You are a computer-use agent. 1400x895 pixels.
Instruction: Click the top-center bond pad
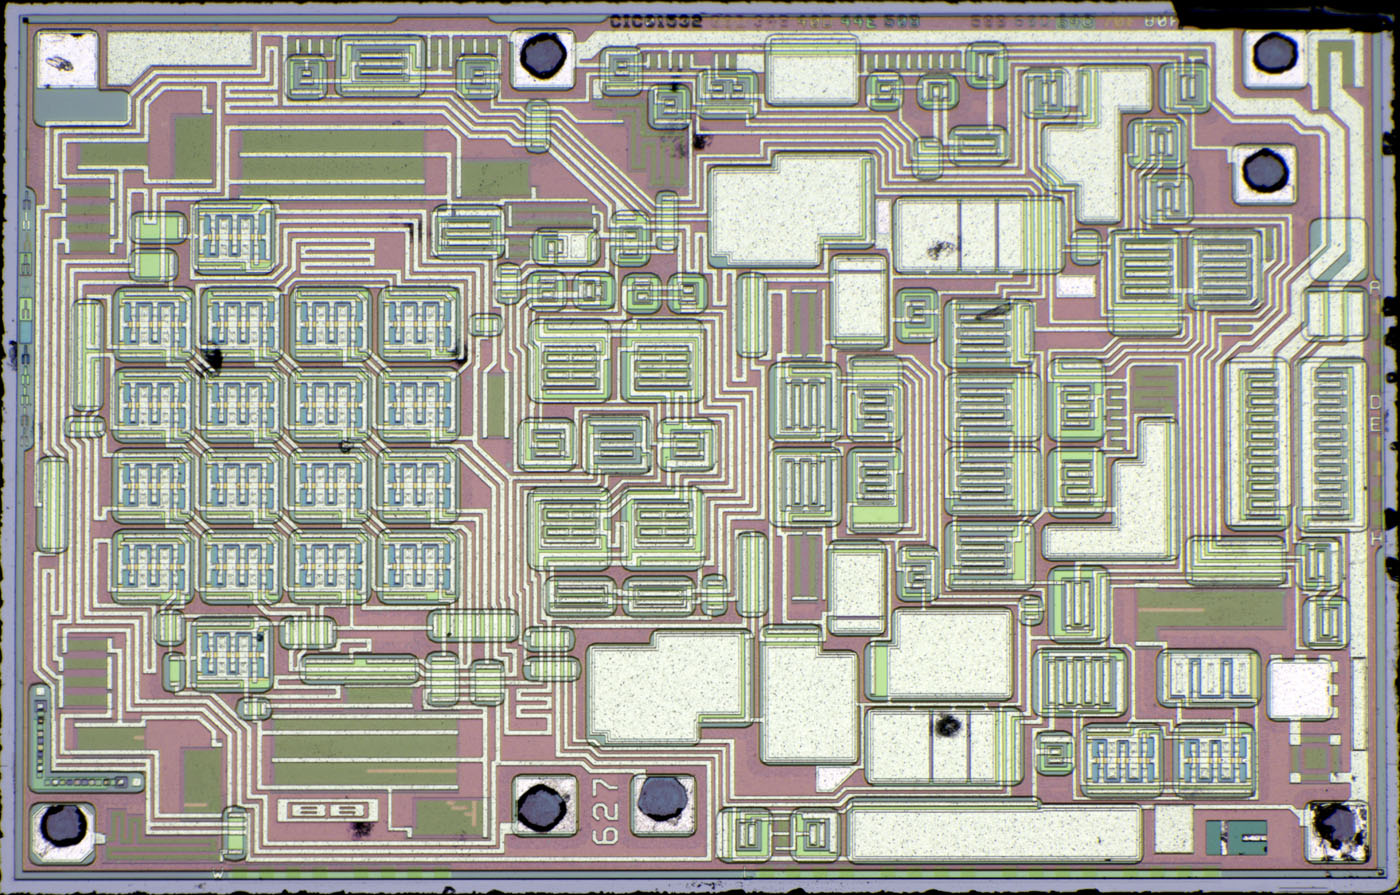[543, 56]
